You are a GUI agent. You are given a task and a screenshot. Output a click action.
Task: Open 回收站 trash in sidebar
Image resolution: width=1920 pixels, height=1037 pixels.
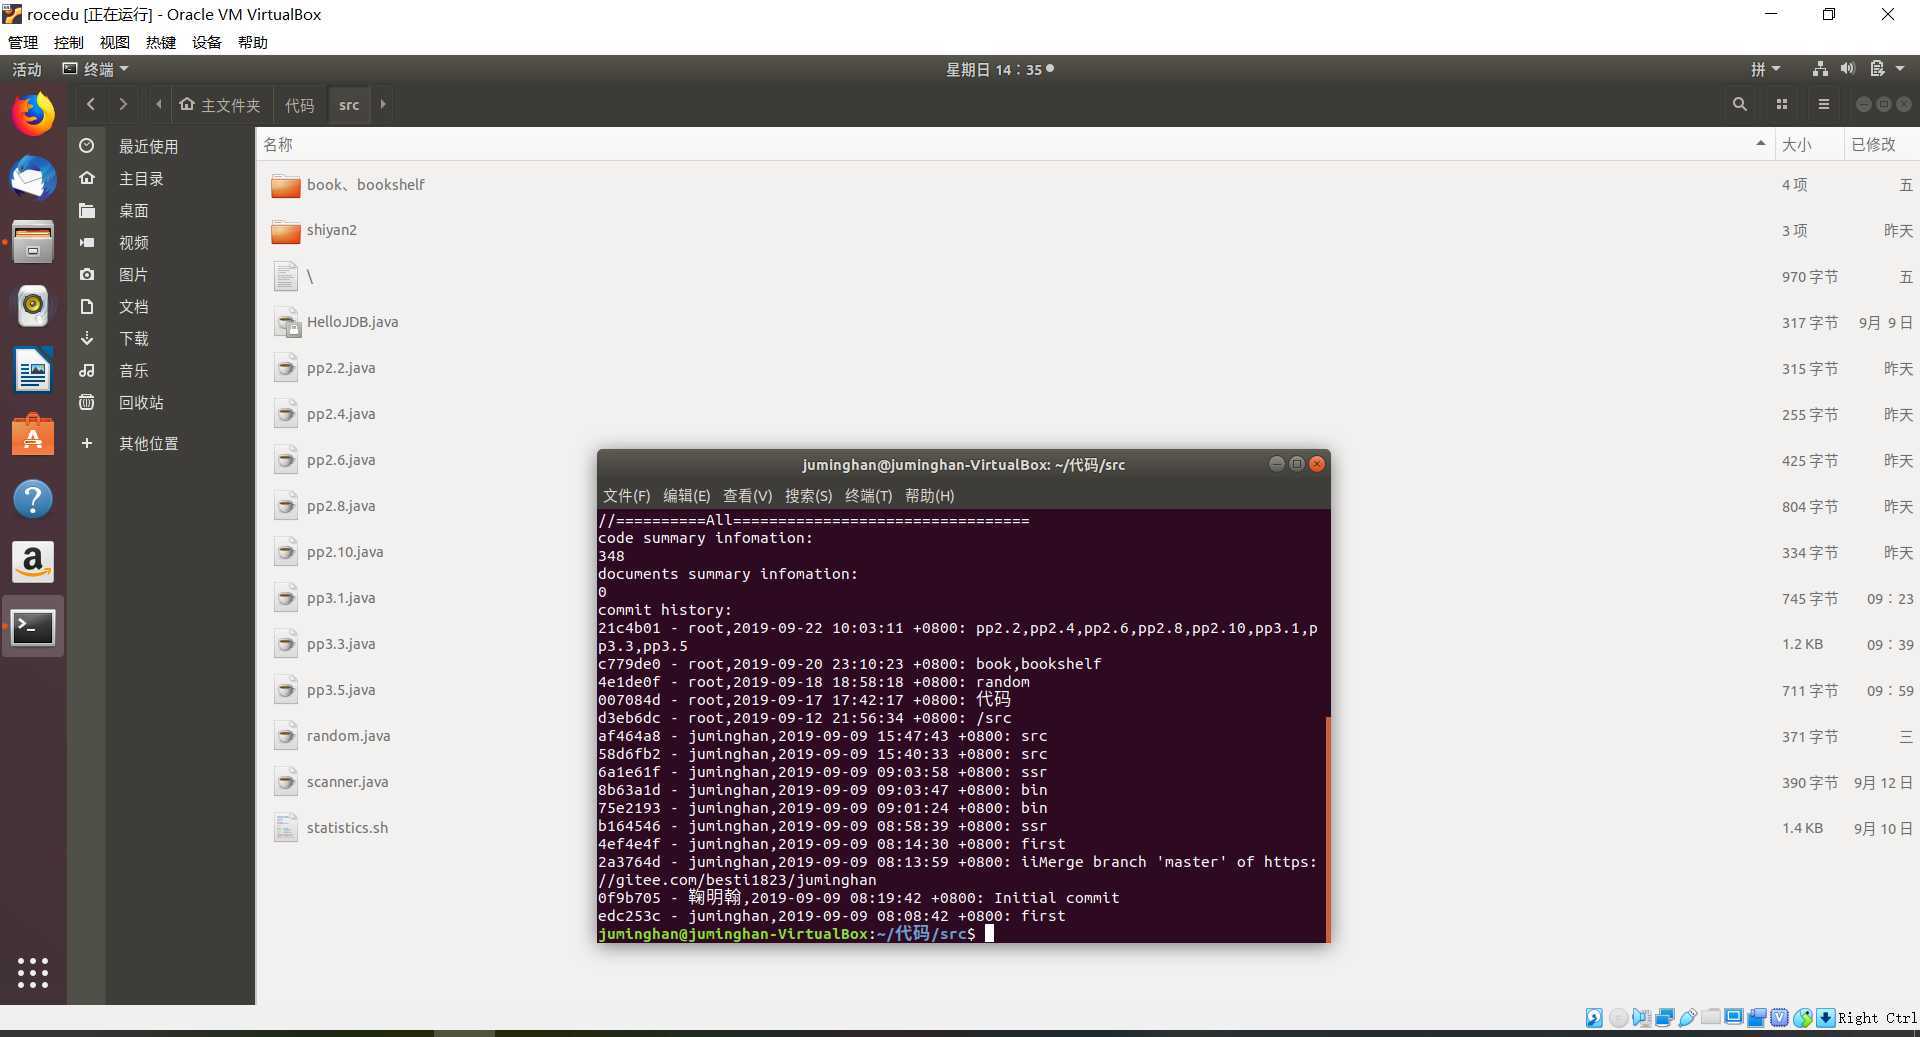pyautogui.click(x=141, y=402)
